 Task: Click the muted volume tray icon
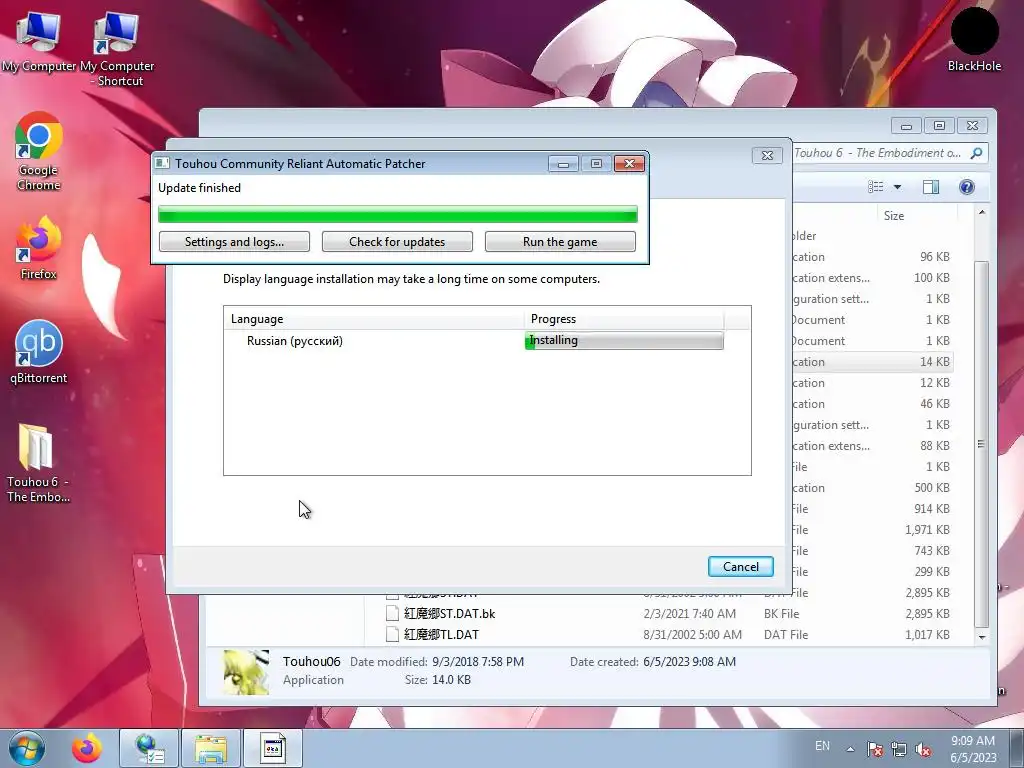click(923, 749)
